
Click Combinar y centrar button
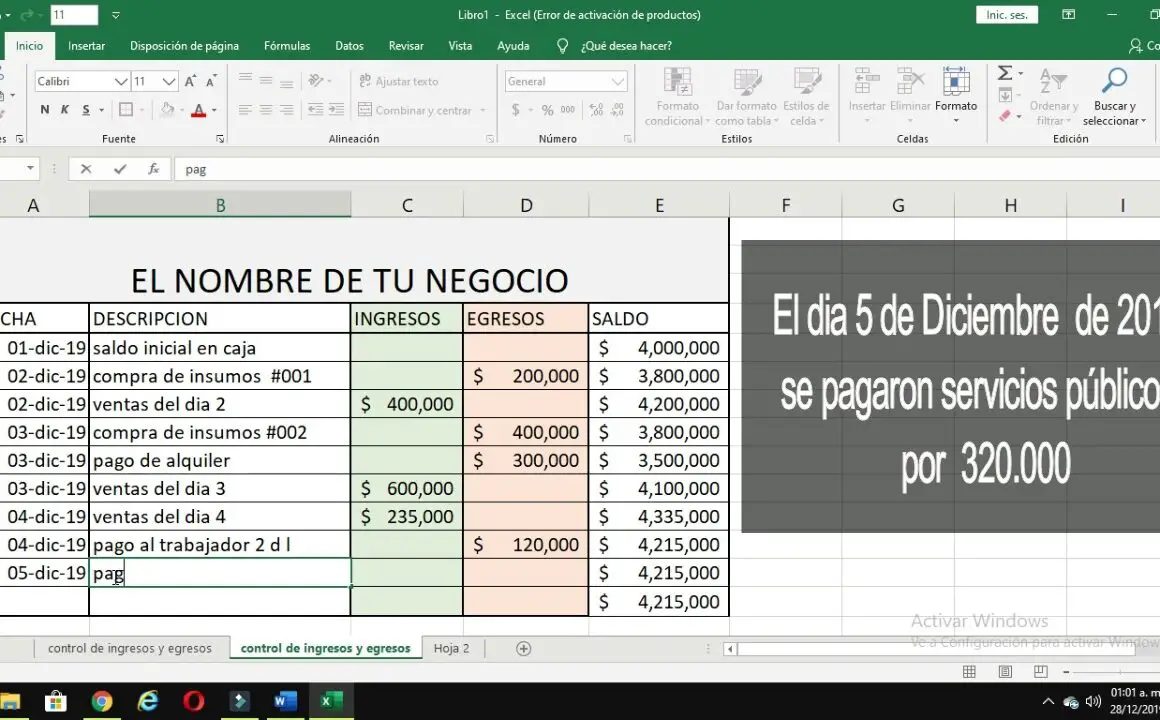[x=414, y=110]
